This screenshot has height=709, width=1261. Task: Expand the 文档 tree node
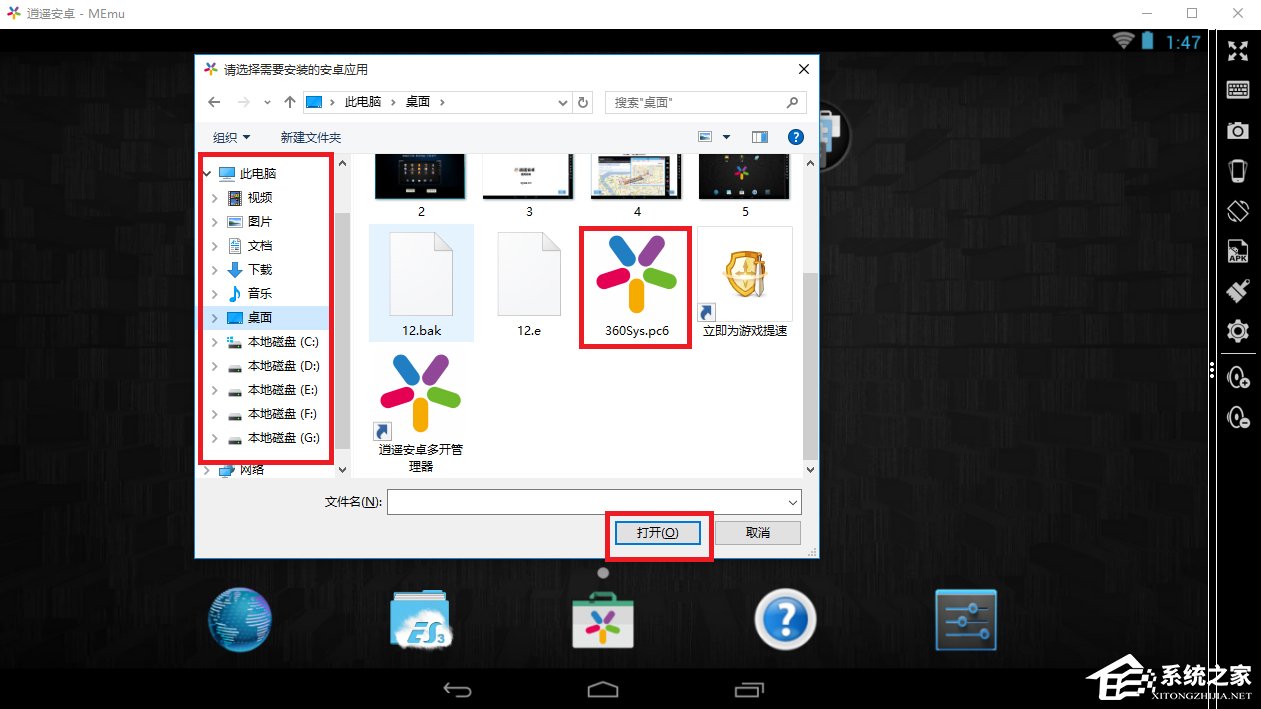point(214,245)
